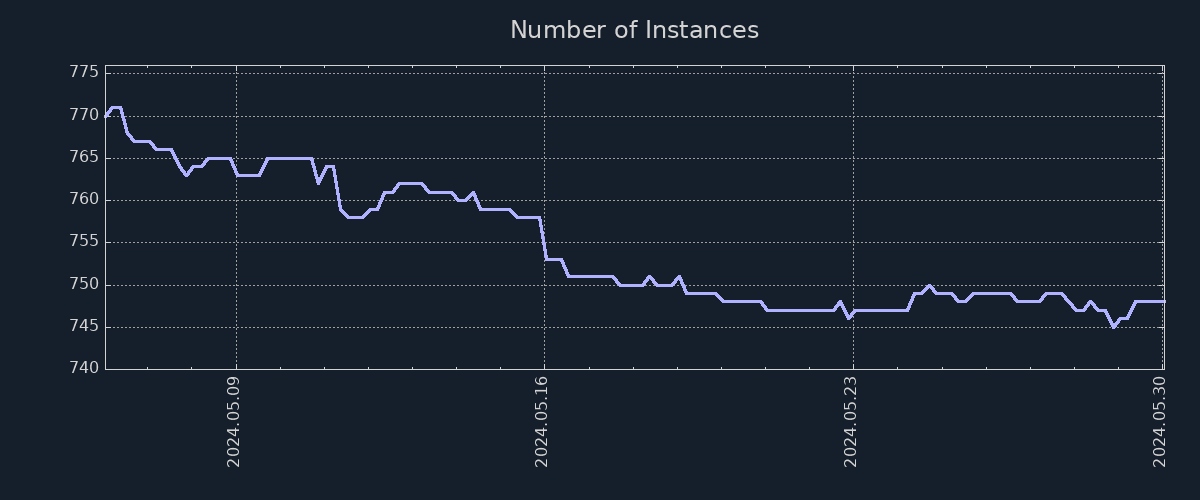Select the 765 y-axis tick label
Screen dimensions: 1200x500
tap(84, 157)
